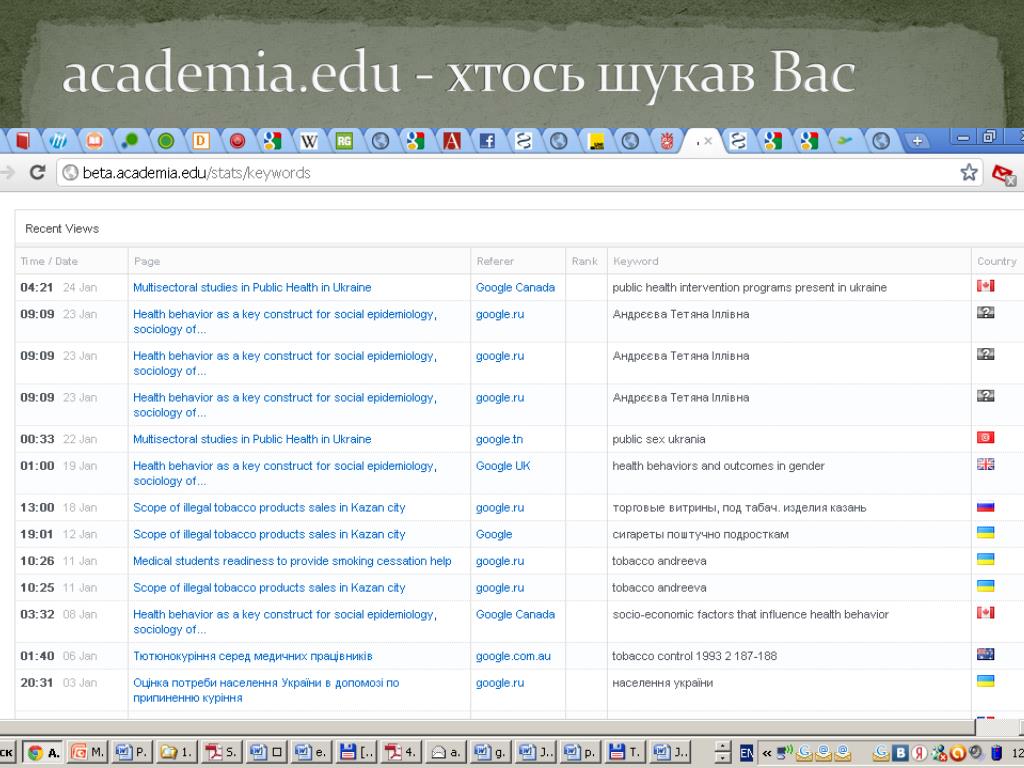Open Google Canada referer in 24 Jan row
Image resolution: width=1024 pixels, height=768 pixels.
[x=515, y=287]
